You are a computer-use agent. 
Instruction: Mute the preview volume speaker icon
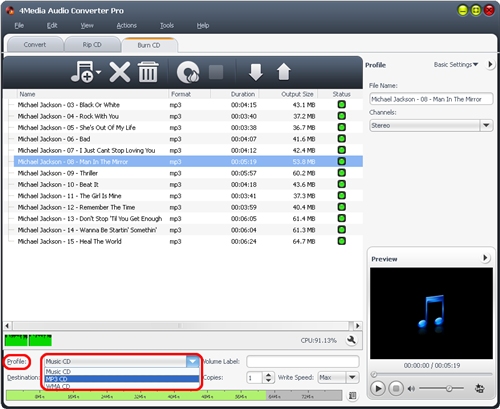[412, 388]
